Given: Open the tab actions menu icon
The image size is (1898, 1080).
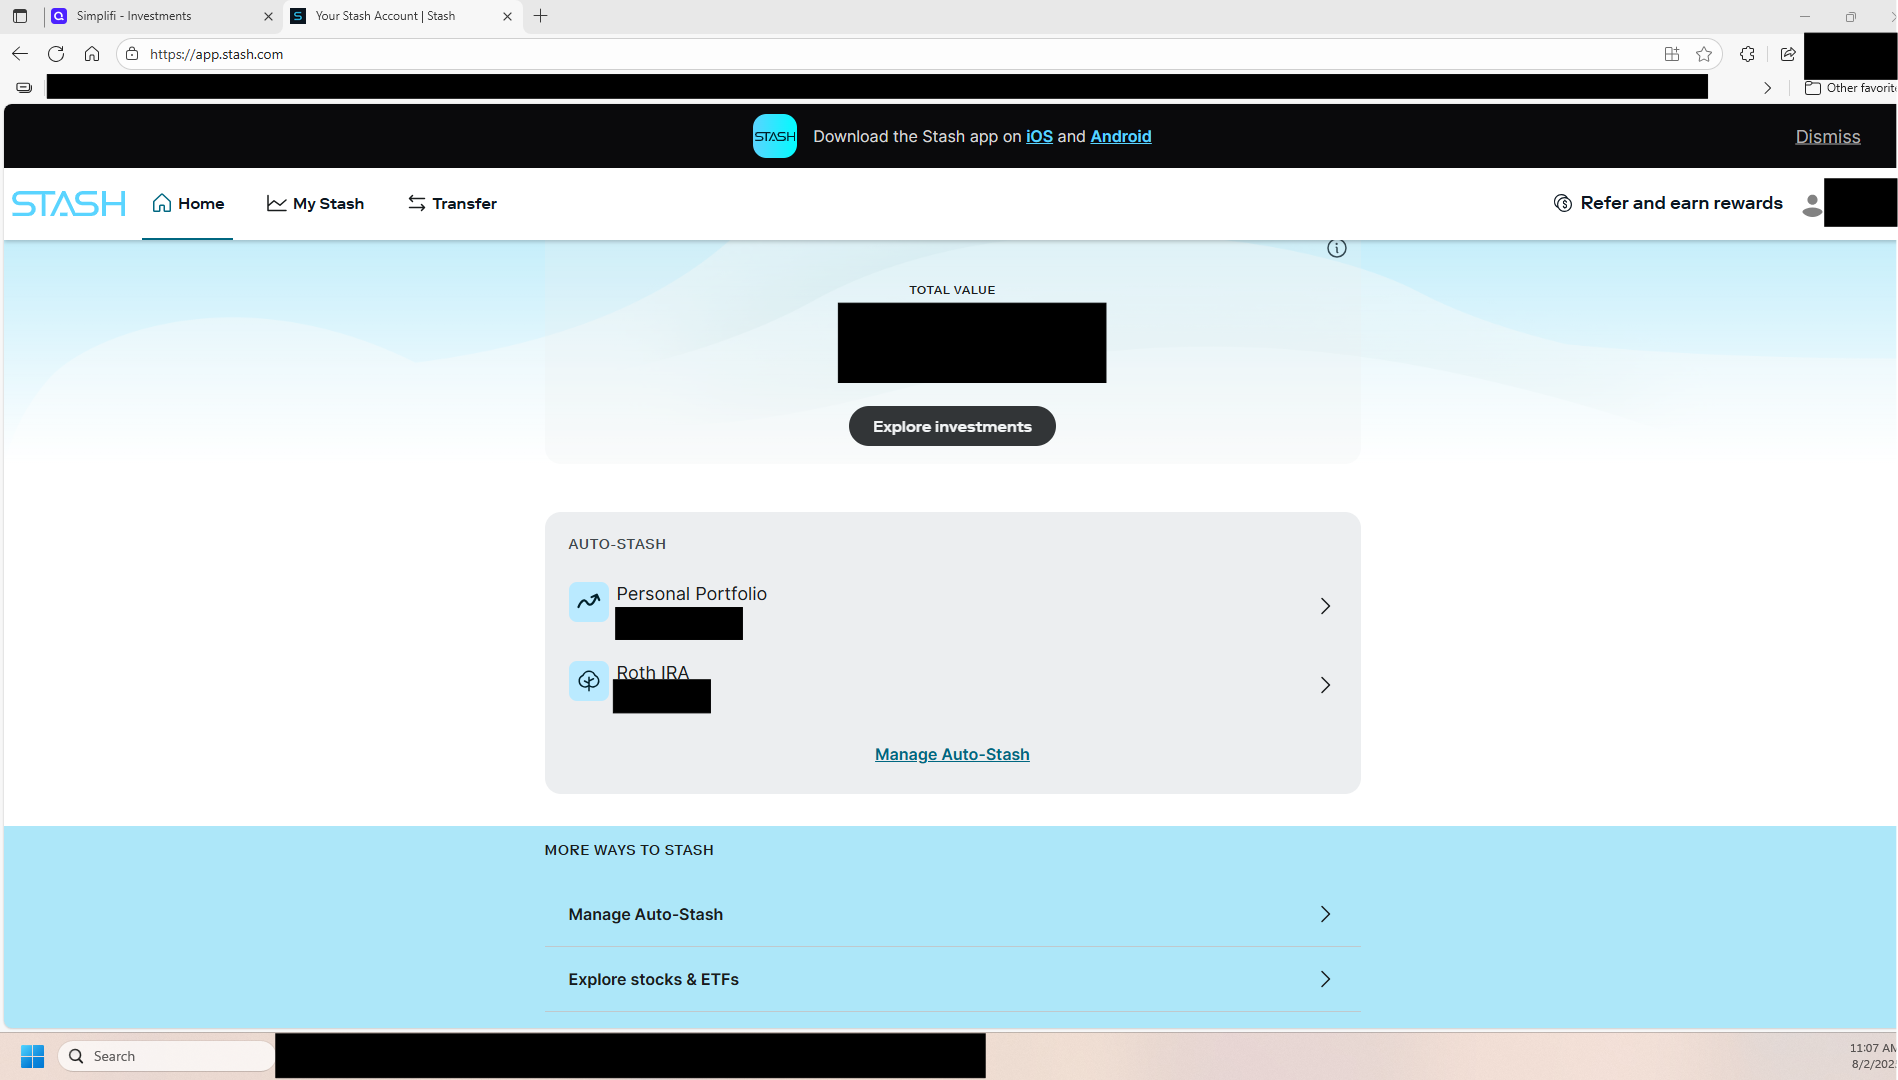Looking at the screenshot, I should click(x=20, y=16).
